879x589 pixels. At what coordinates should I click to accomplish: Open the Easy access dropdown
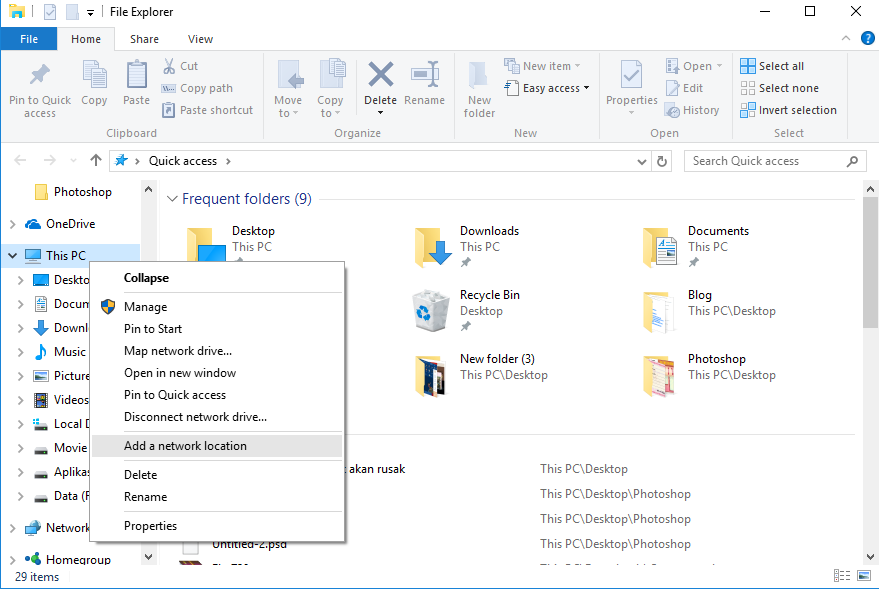tap(586, 88)
